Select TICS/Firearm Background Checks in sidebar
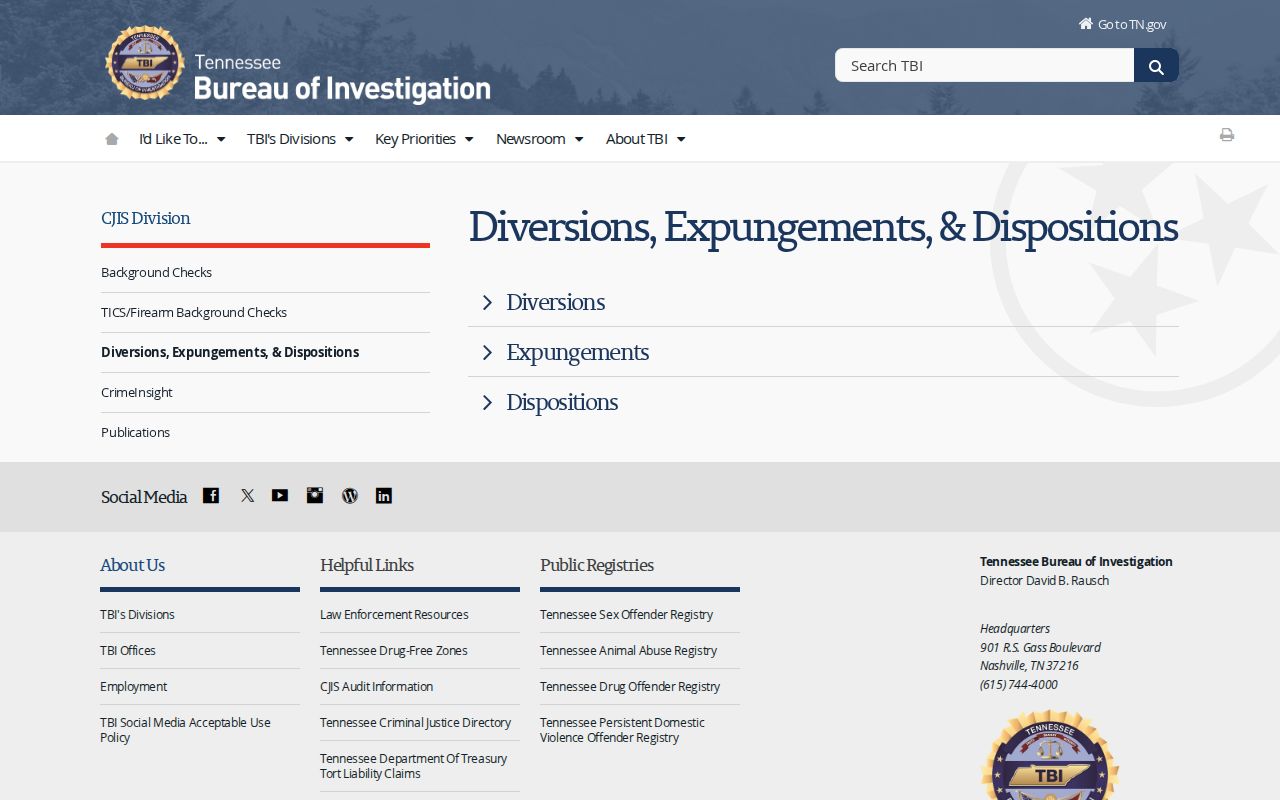 pyautogui.click(x=194, y=312)
